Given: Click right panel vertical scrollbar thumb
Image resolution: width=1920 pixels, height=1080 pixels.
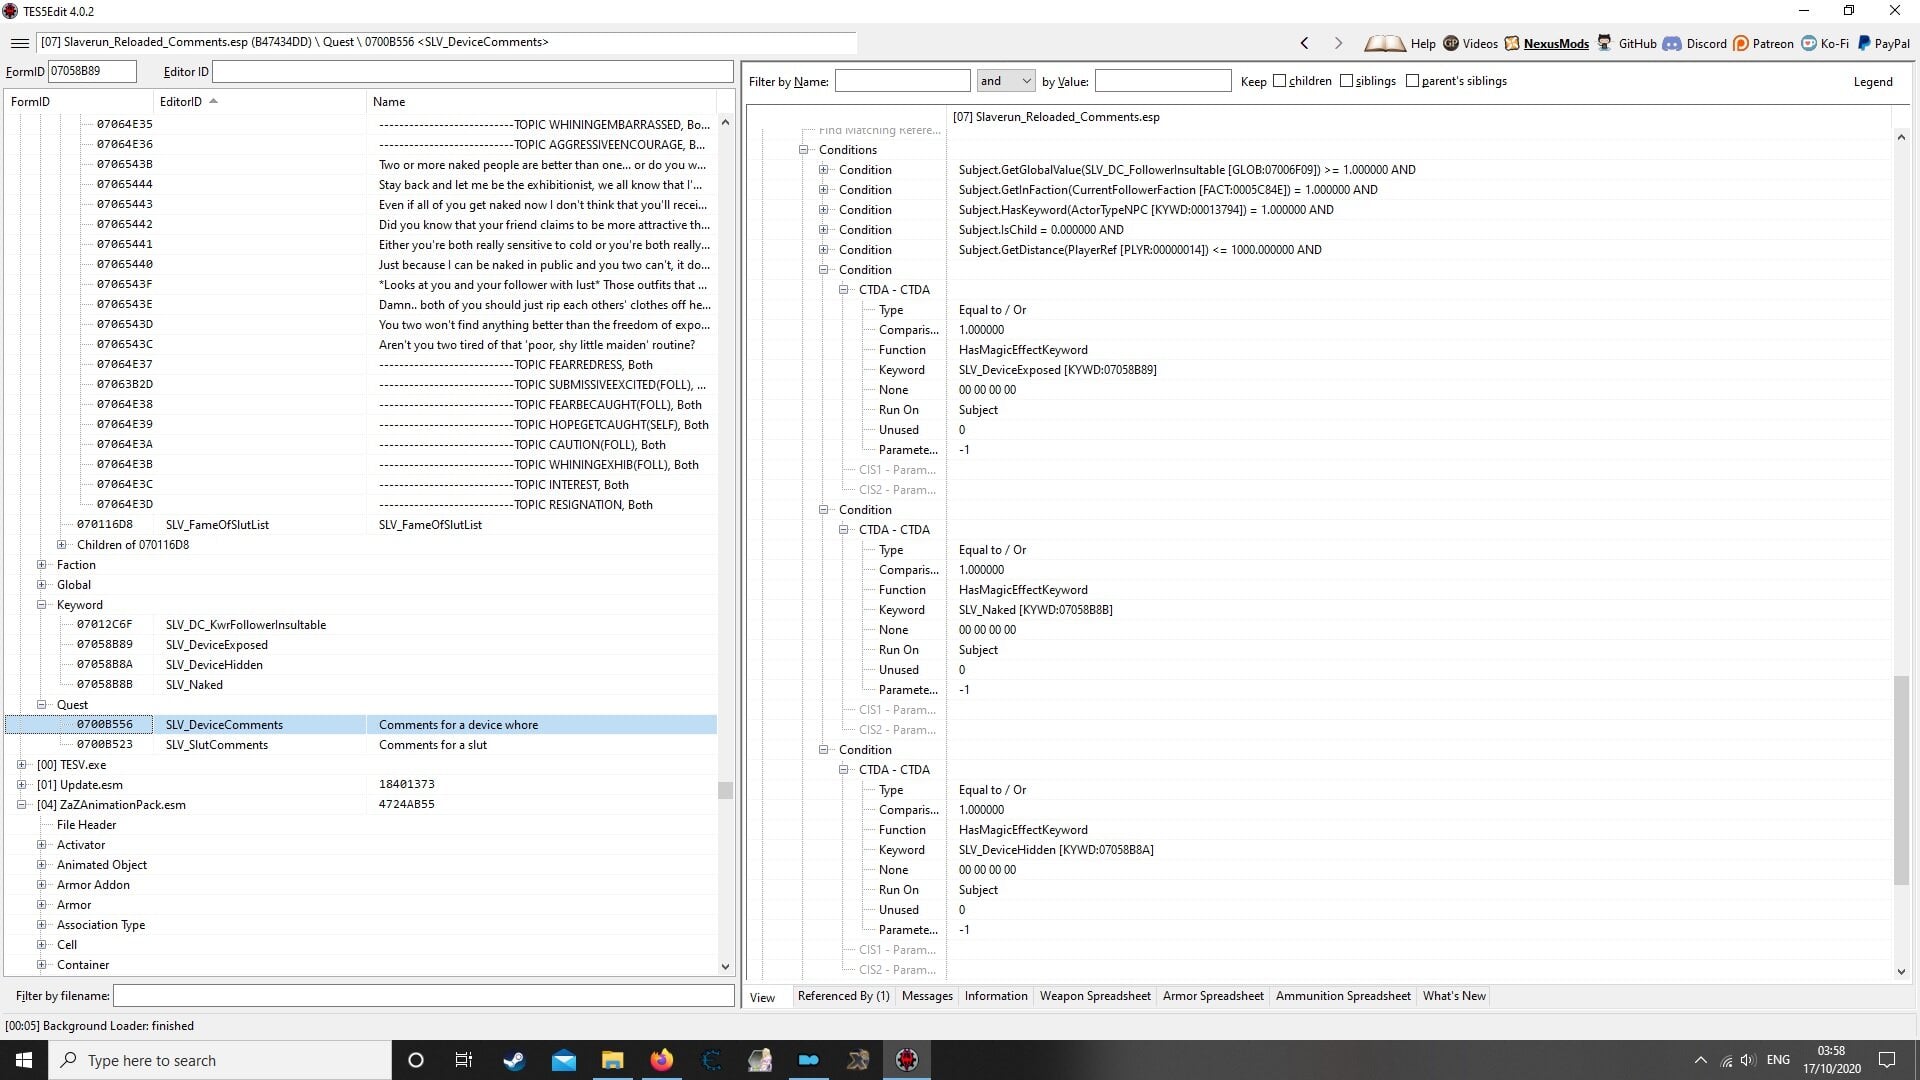Looking at the screenshot, I should point(1901,780).
